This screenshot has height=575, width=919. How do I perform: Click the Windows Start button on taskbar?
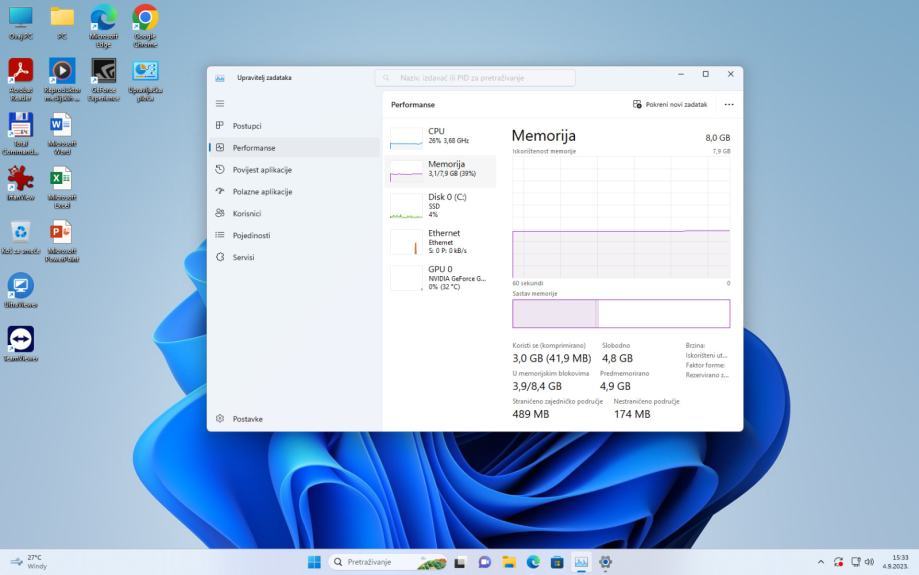(314, 562)
